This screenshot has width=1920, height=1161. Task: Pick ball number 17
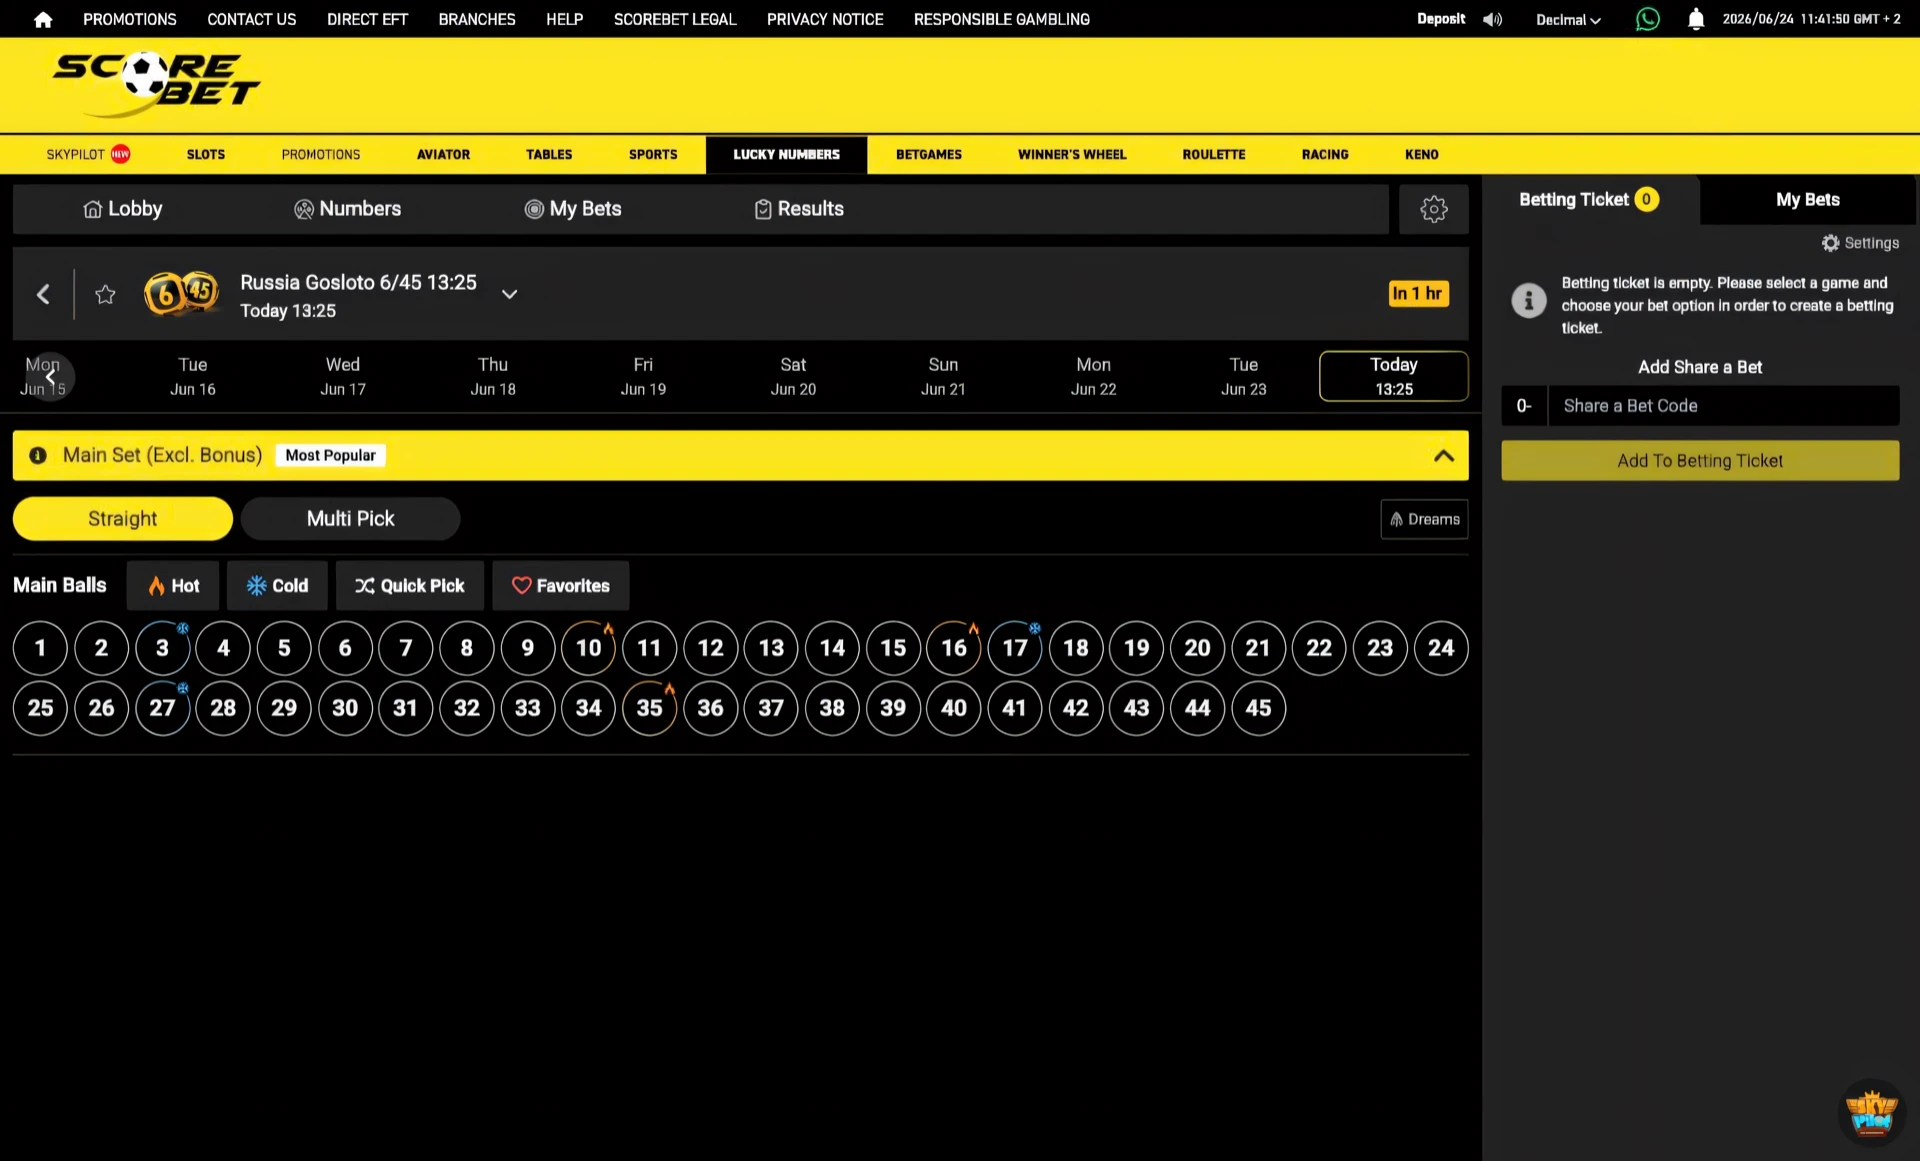1015,648
